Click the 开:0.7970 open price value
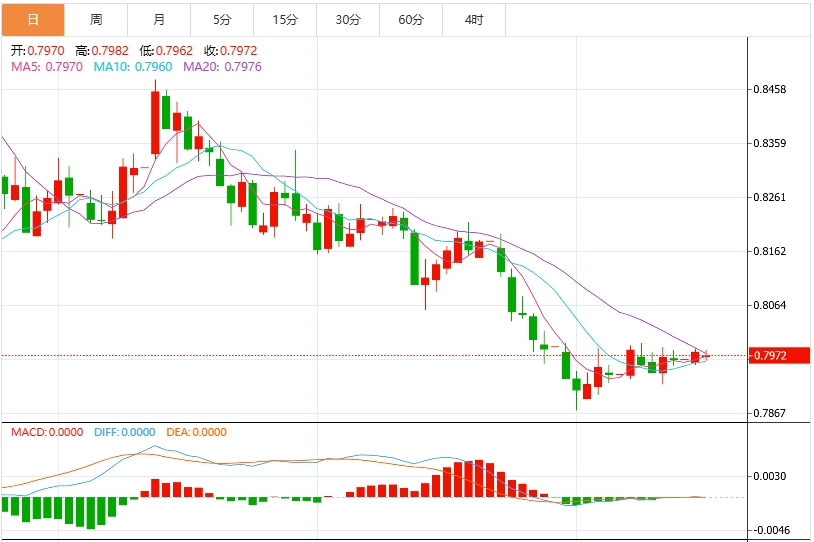This screenshot has width=814, height=542. [x=37, y=51]
